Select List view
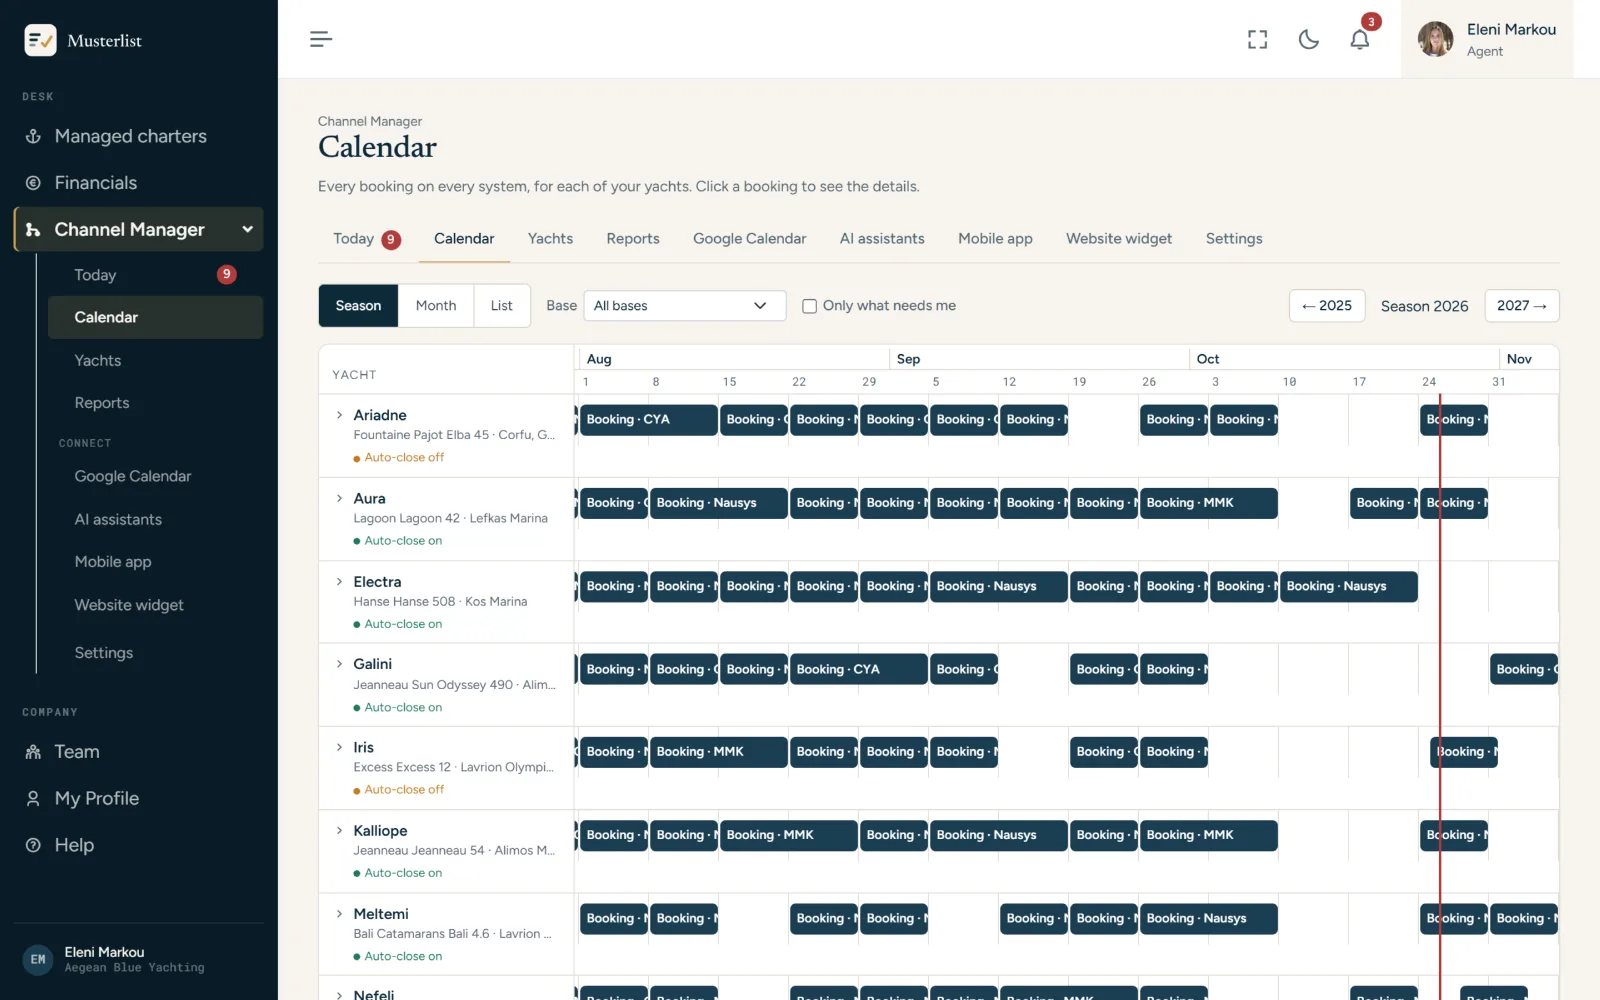Image resolution: width=1600 pixels, height=1000 pixels. coord(502,306)
